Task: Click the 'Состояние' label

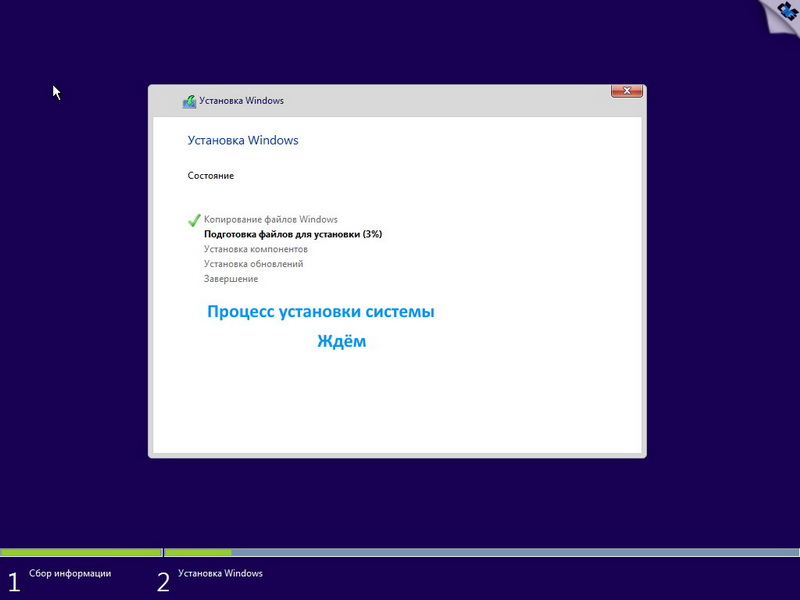Action: 211,176
